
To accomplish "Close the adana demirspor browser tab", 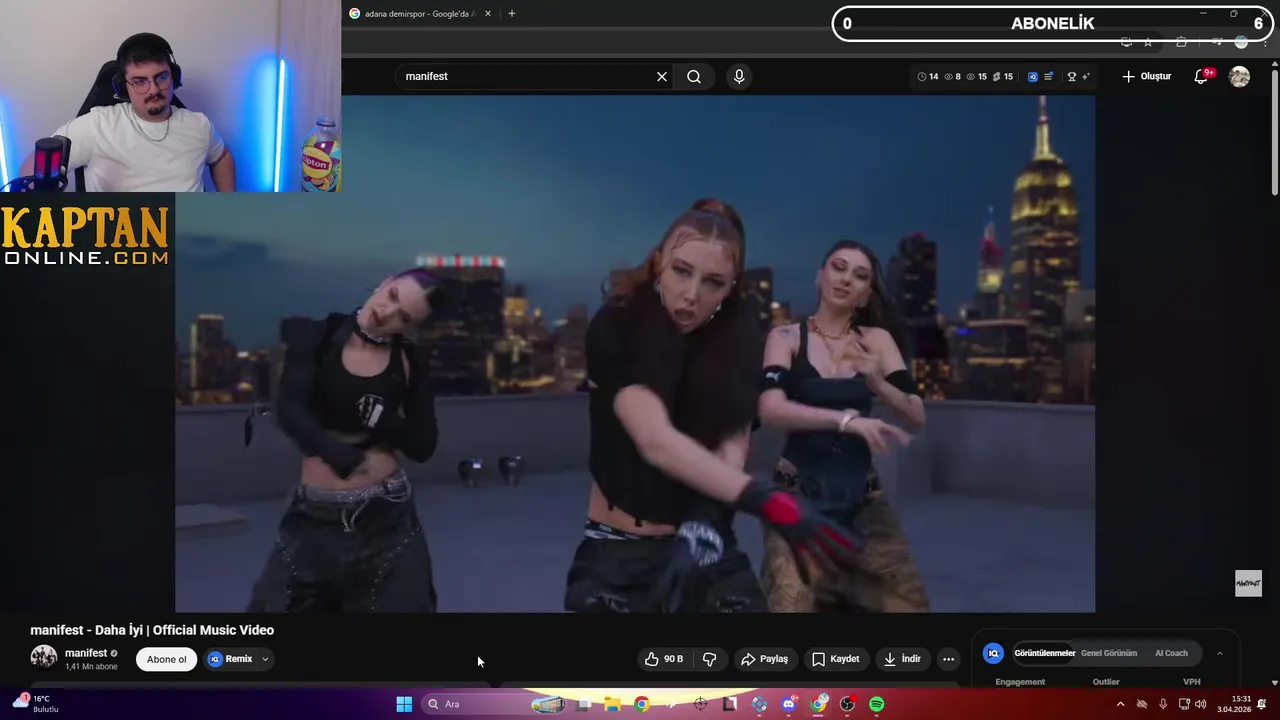I will pos(488,14).
